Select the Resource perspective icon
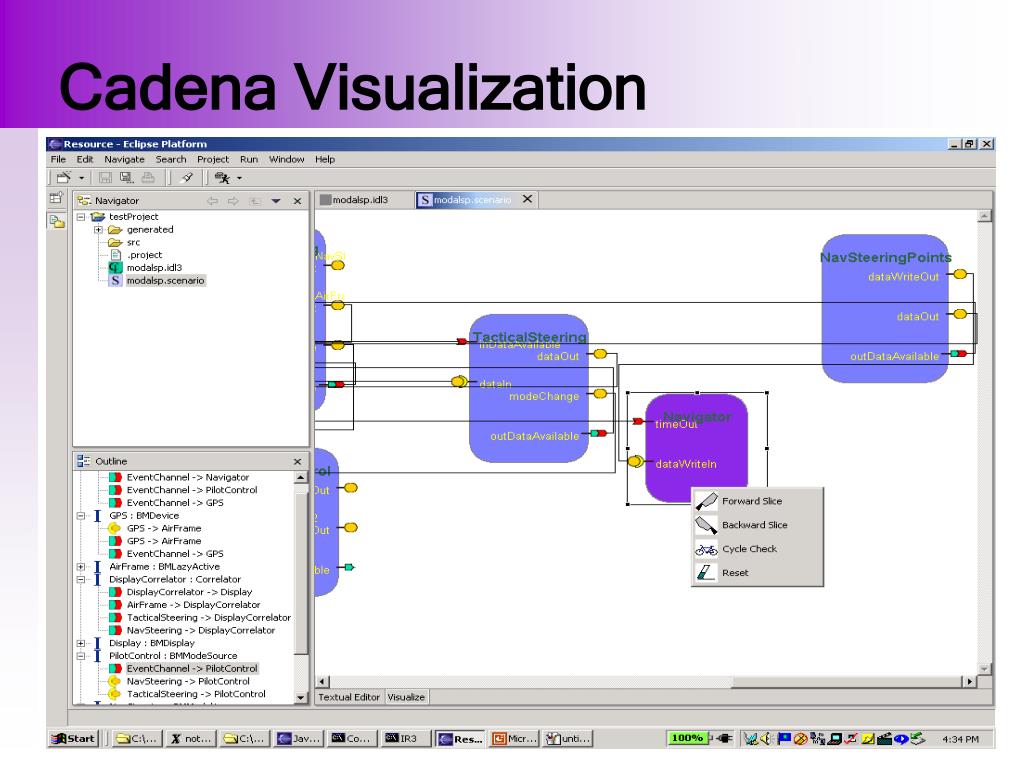1024x768 pixels. [57, 222]
